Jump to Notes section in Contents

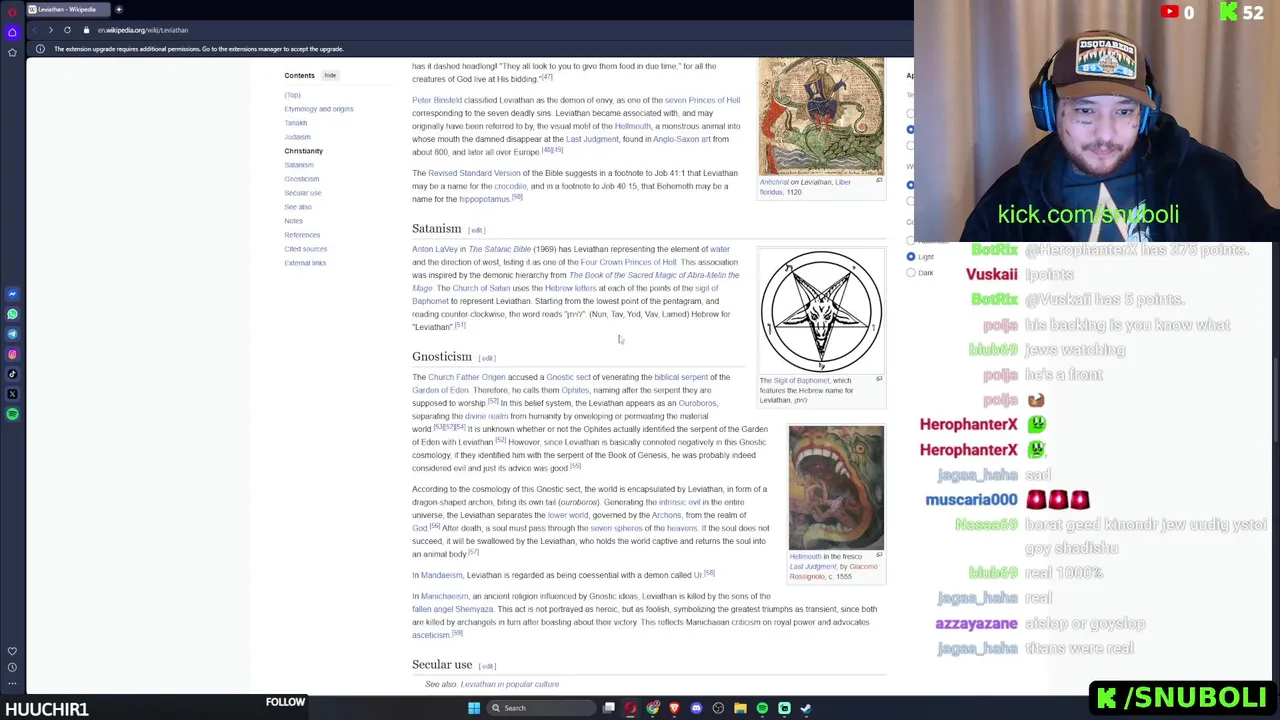coord(293,221)
